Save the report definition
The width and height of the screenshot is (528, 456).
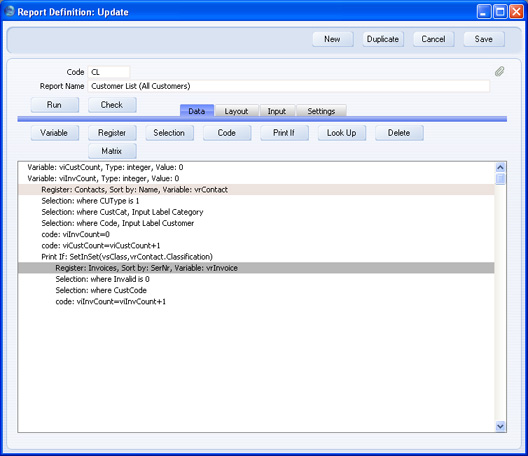pyautogui.click(x=484, y=39)
